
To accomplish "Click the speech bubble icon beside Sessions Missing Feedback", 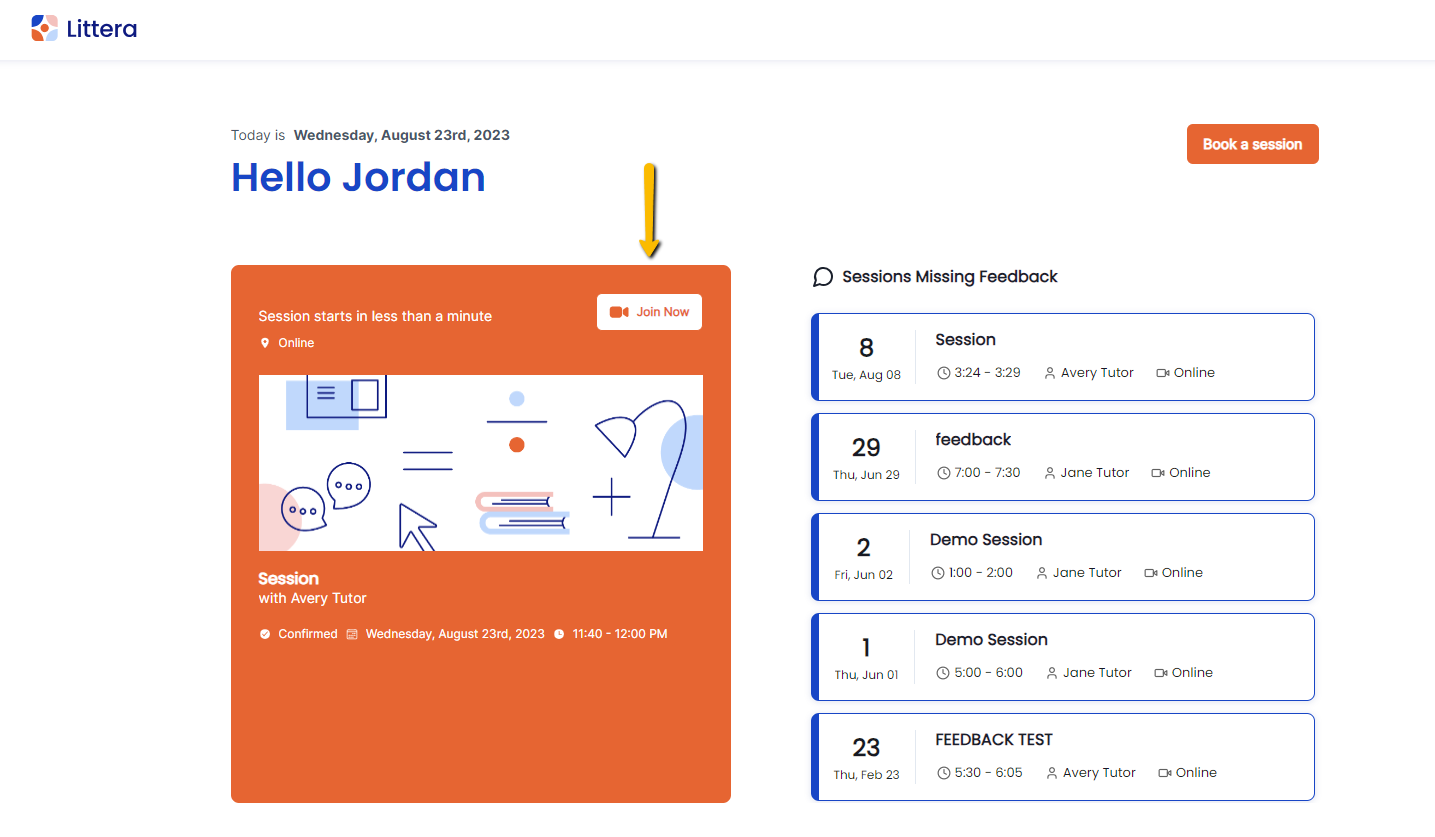I will point(823,277).
